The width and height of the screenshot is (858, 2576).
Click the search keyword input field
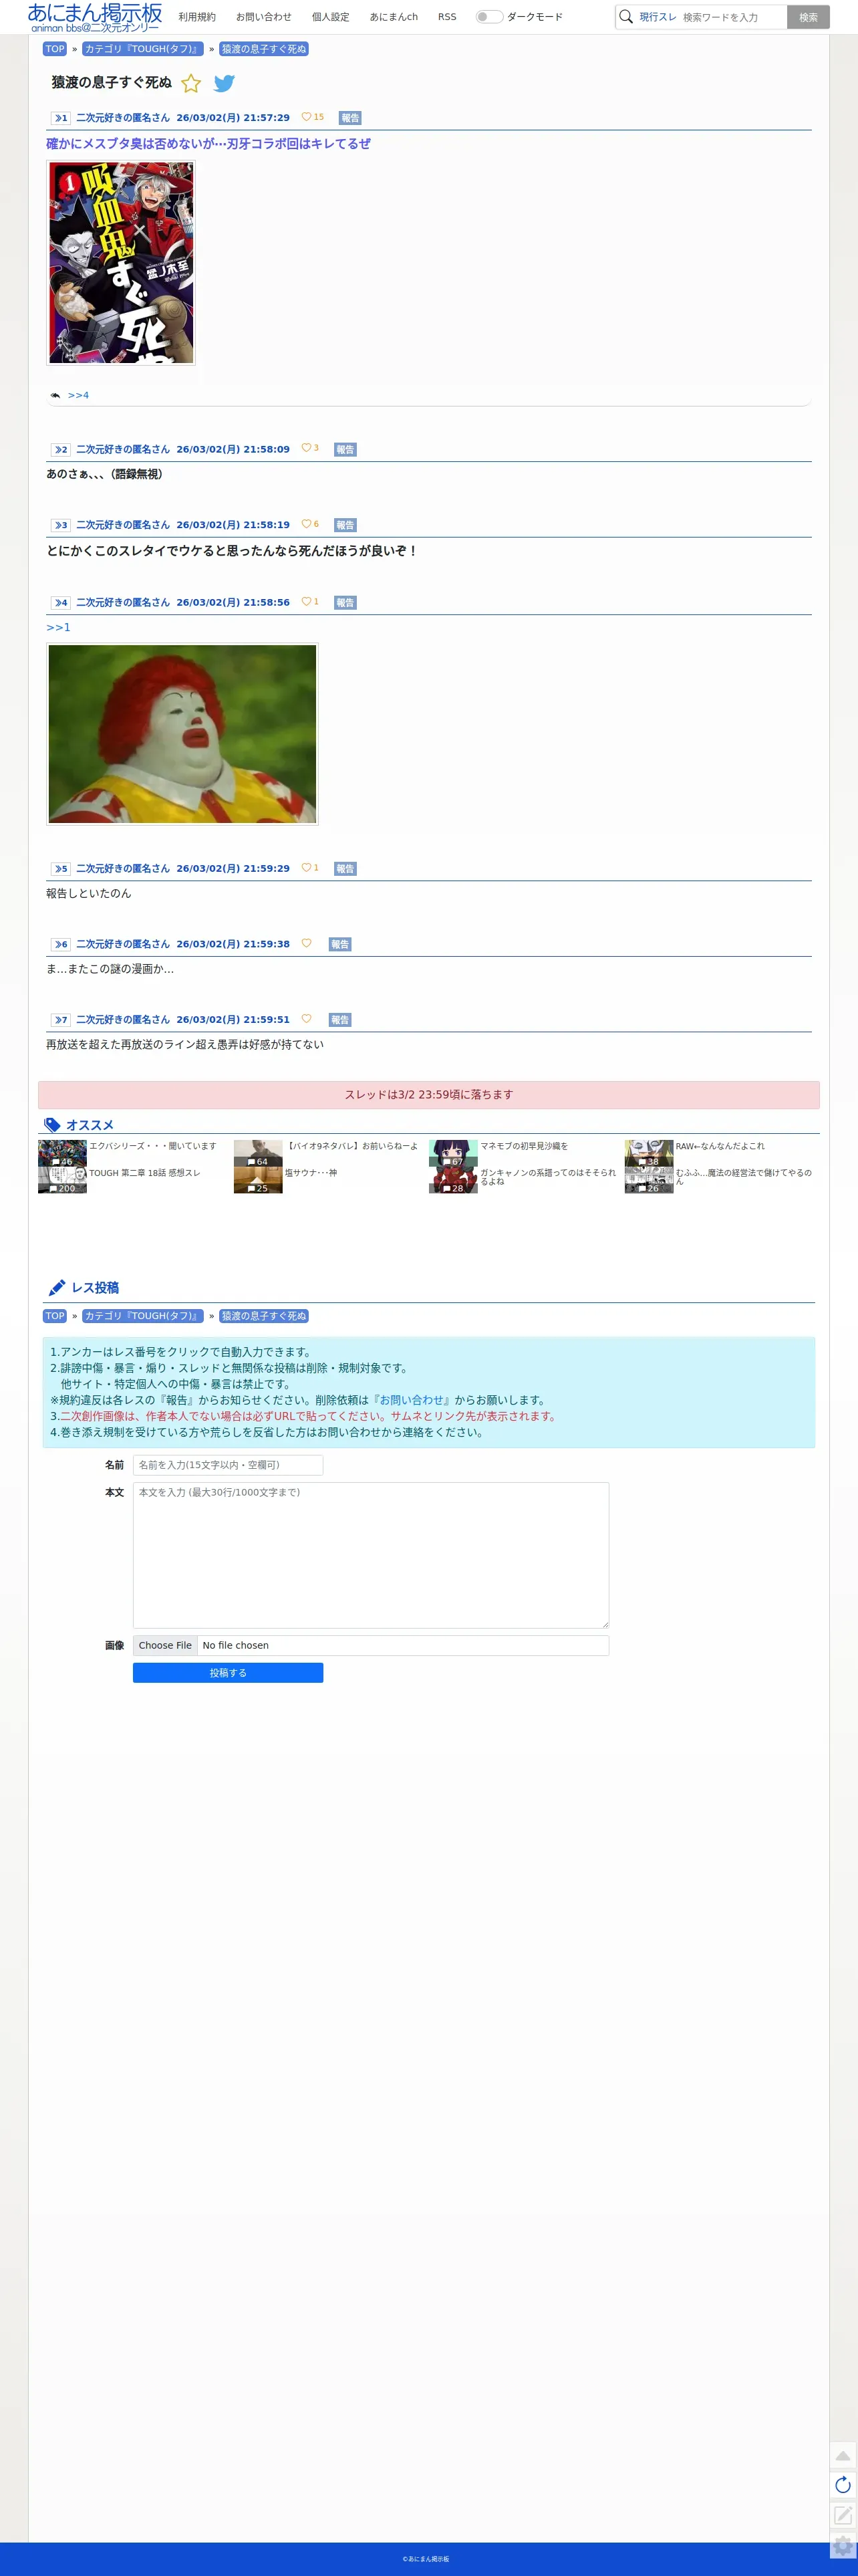(x=733, y=17)
